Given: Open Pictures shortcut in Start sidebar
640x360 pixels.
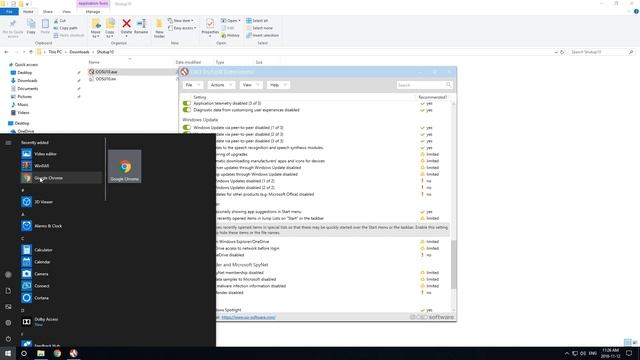Looking at the screenshot, I should [x=8, y=307].
